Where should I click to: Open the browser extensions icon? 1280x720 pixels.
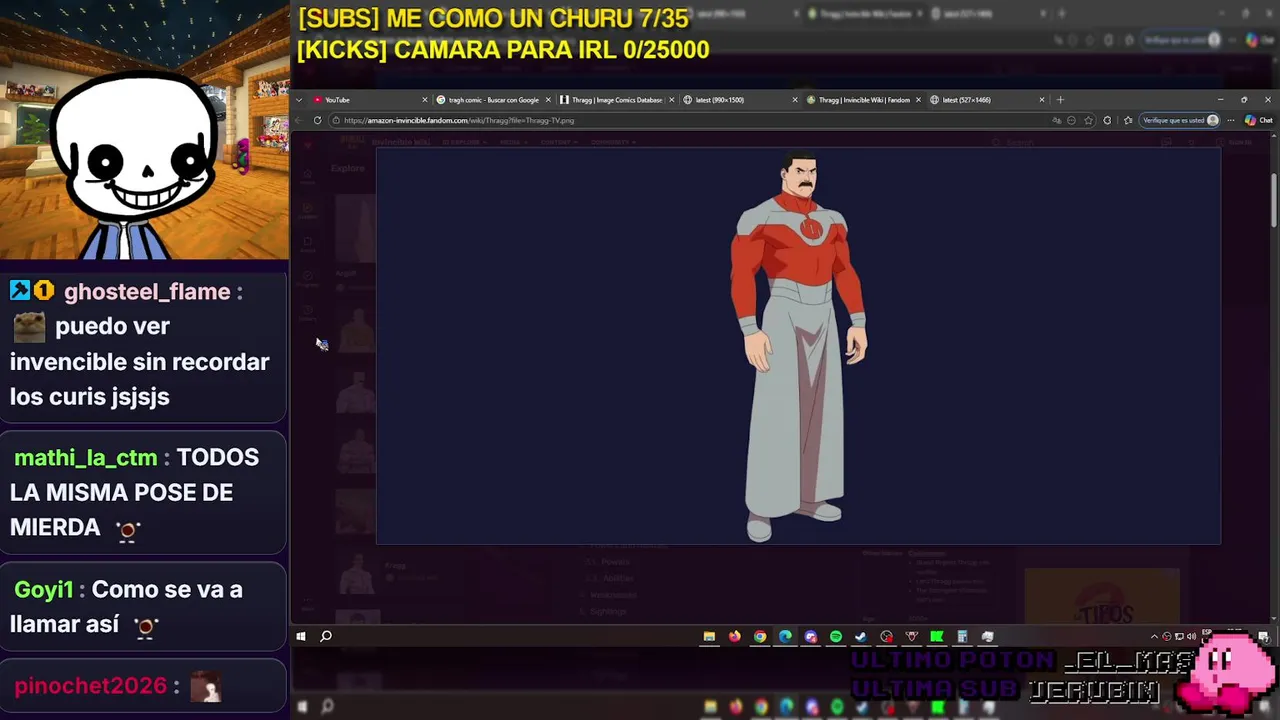pyautogui.click(x=1107, y=120)
